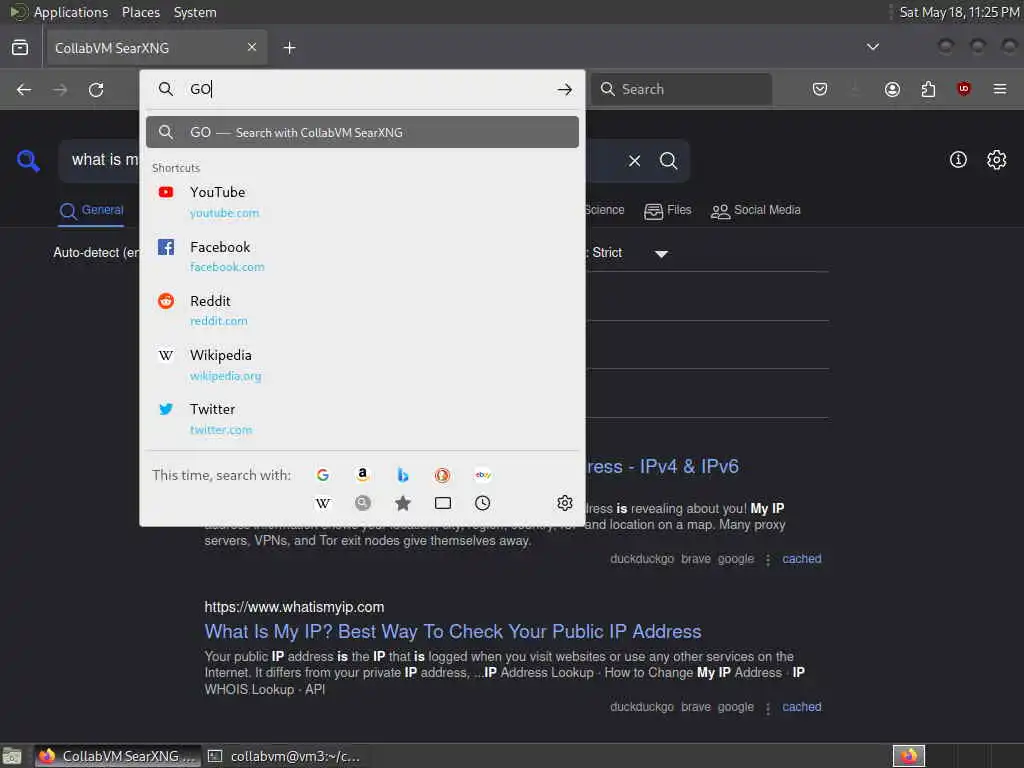Click the Go arrow in URL bar
Viewport: 1024px width, 768px height.
tap(565, 89)
